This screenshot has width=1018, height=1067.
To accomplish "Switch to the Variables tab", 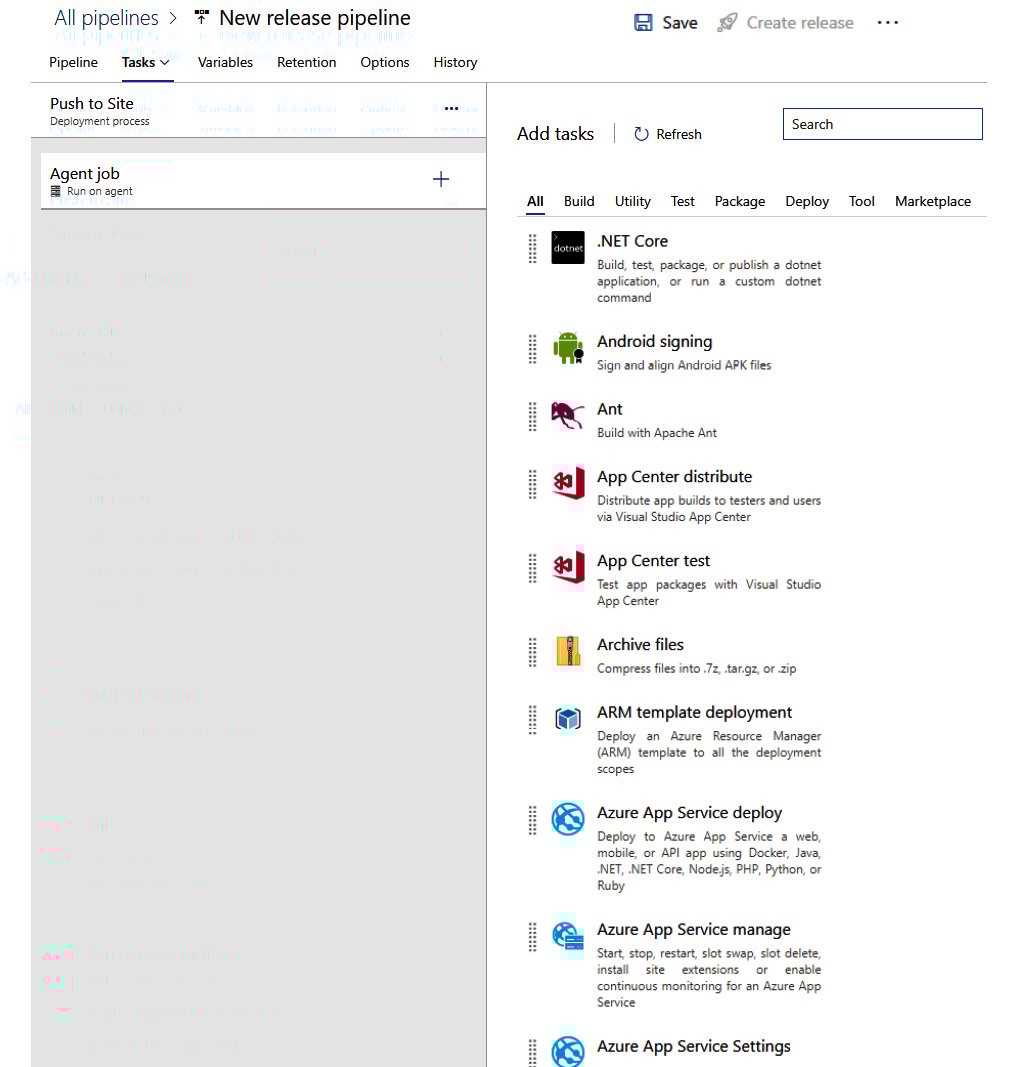I will pos(225,63).
